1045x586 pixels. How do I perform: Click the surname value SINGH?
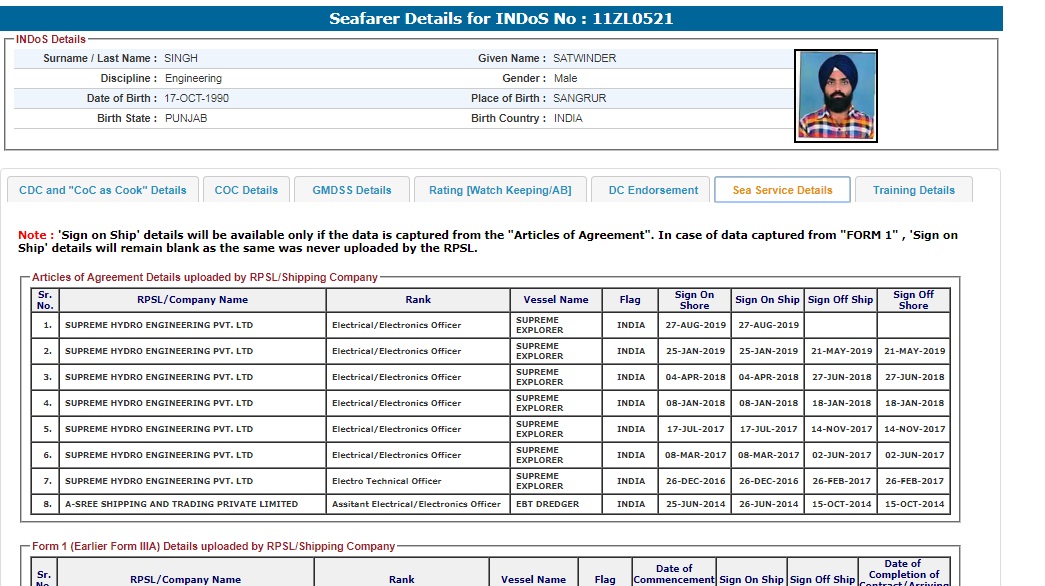tap(181, 59)
